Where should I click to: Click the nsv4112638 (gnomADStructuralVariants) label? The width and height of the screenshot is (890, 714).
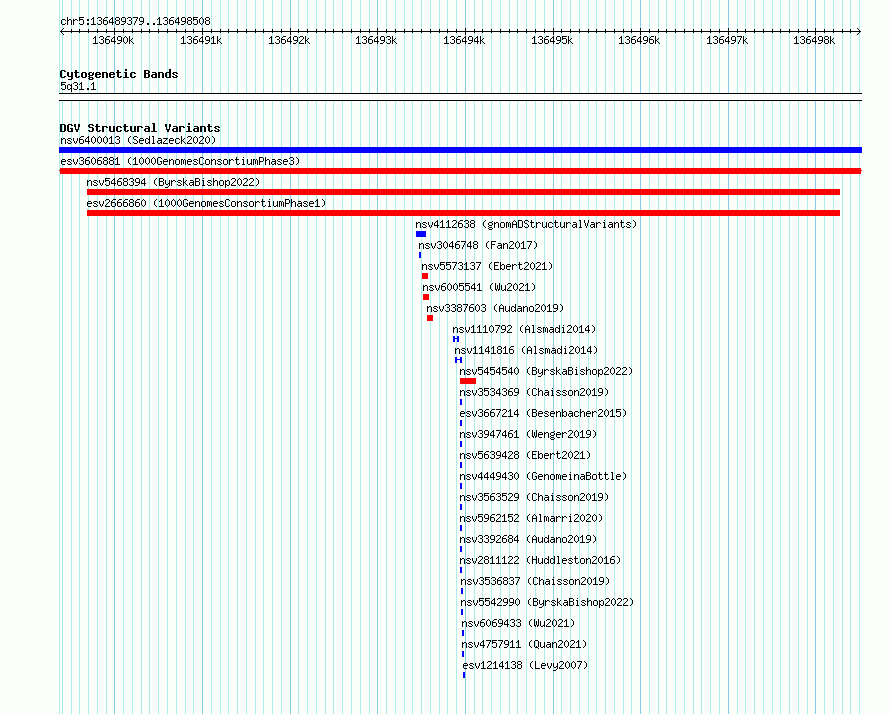(x=526, y=224)
